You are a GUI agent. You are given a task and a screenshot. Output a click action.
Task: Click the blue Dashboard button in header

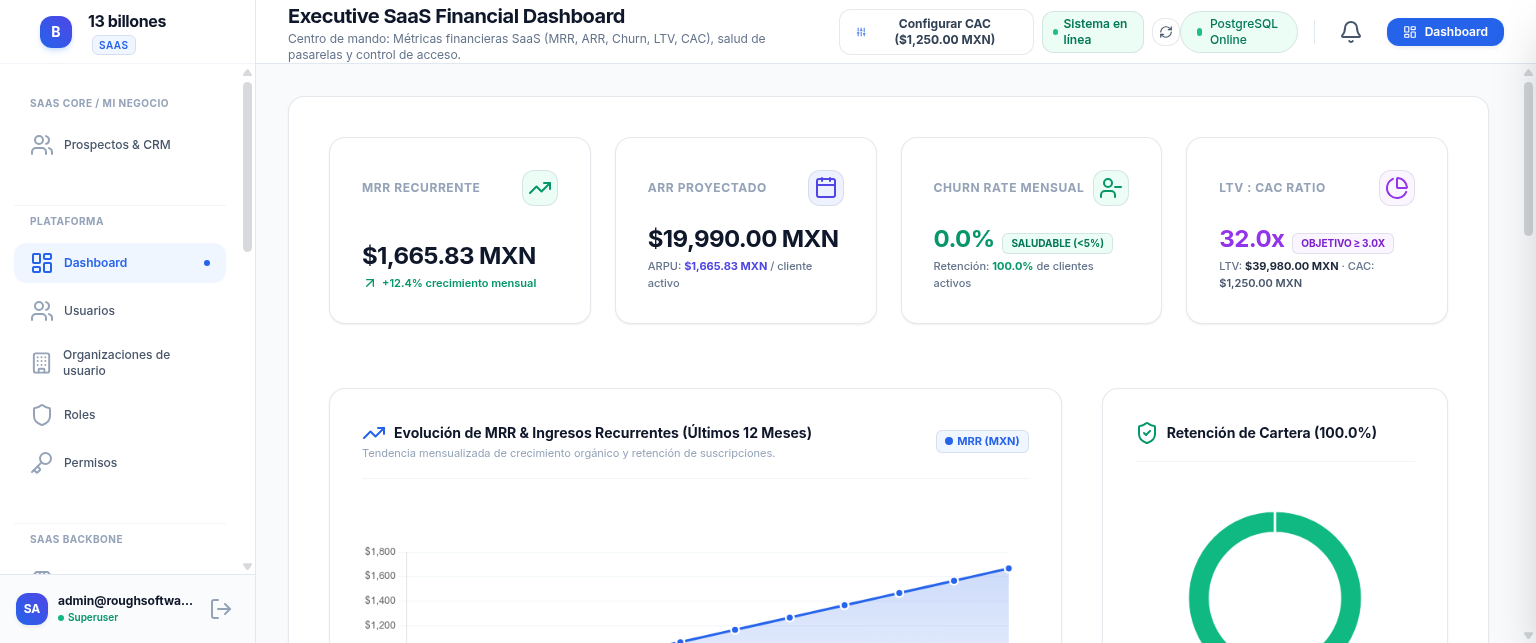[1445, 32]
